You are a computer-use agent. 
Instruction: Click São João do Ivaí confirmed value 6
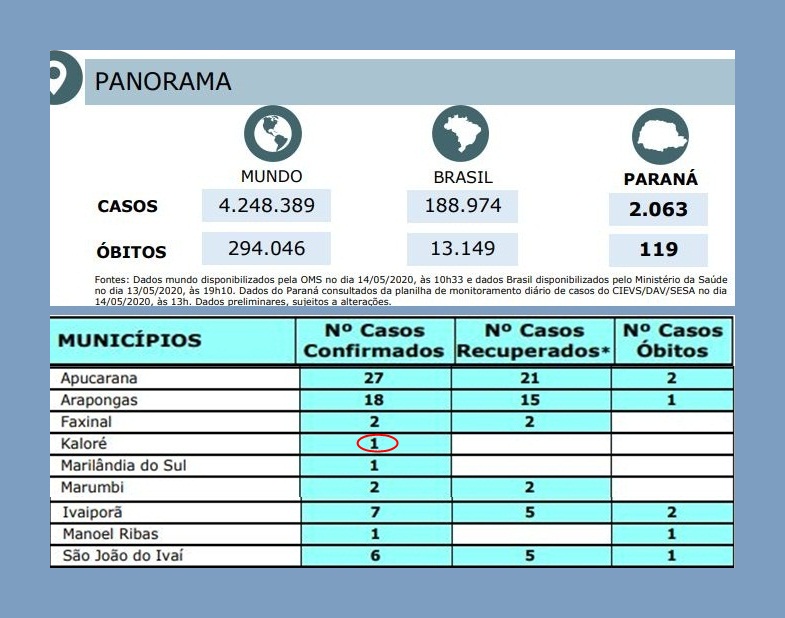pyautogui.click(x=375, y=555)
